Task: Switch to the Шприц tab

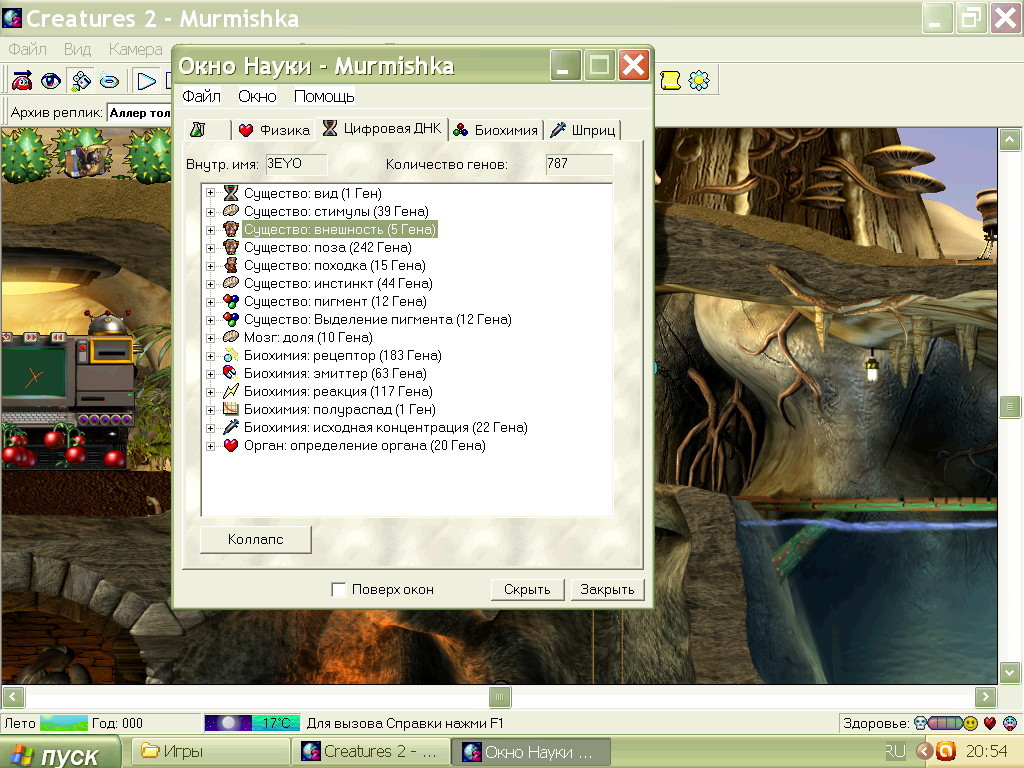Action: pos(583,130)
